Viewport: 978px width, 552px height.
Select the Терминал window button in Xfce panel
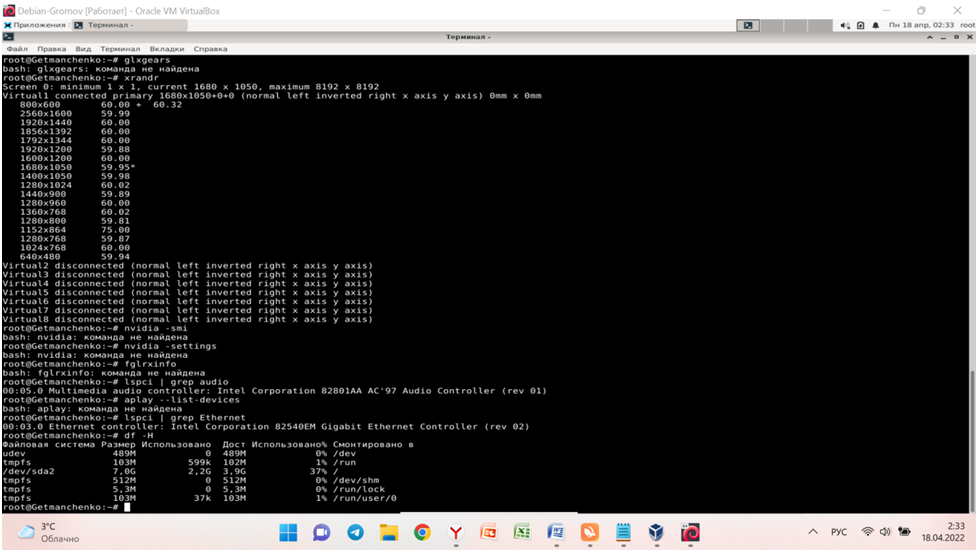[x=129, y=25]
